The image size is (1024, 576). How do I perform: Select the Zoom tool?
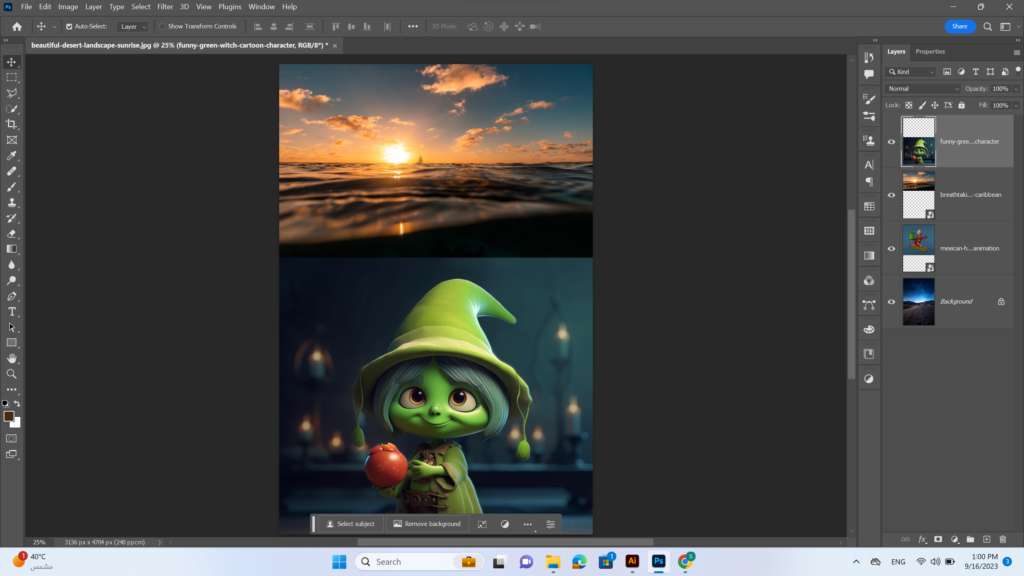pos(12,374)
